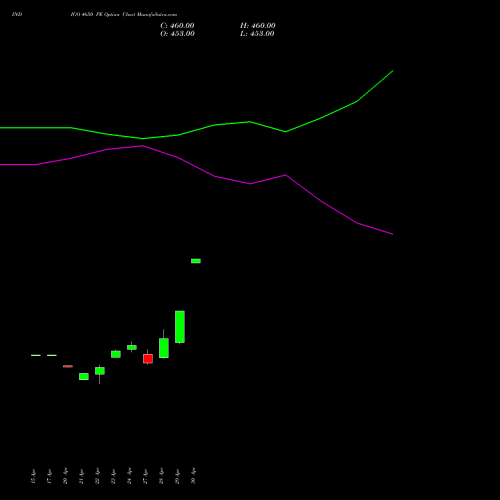500x500 pixels.
Task: Select the green candle for 21 Apr
Action: (84, 376)
